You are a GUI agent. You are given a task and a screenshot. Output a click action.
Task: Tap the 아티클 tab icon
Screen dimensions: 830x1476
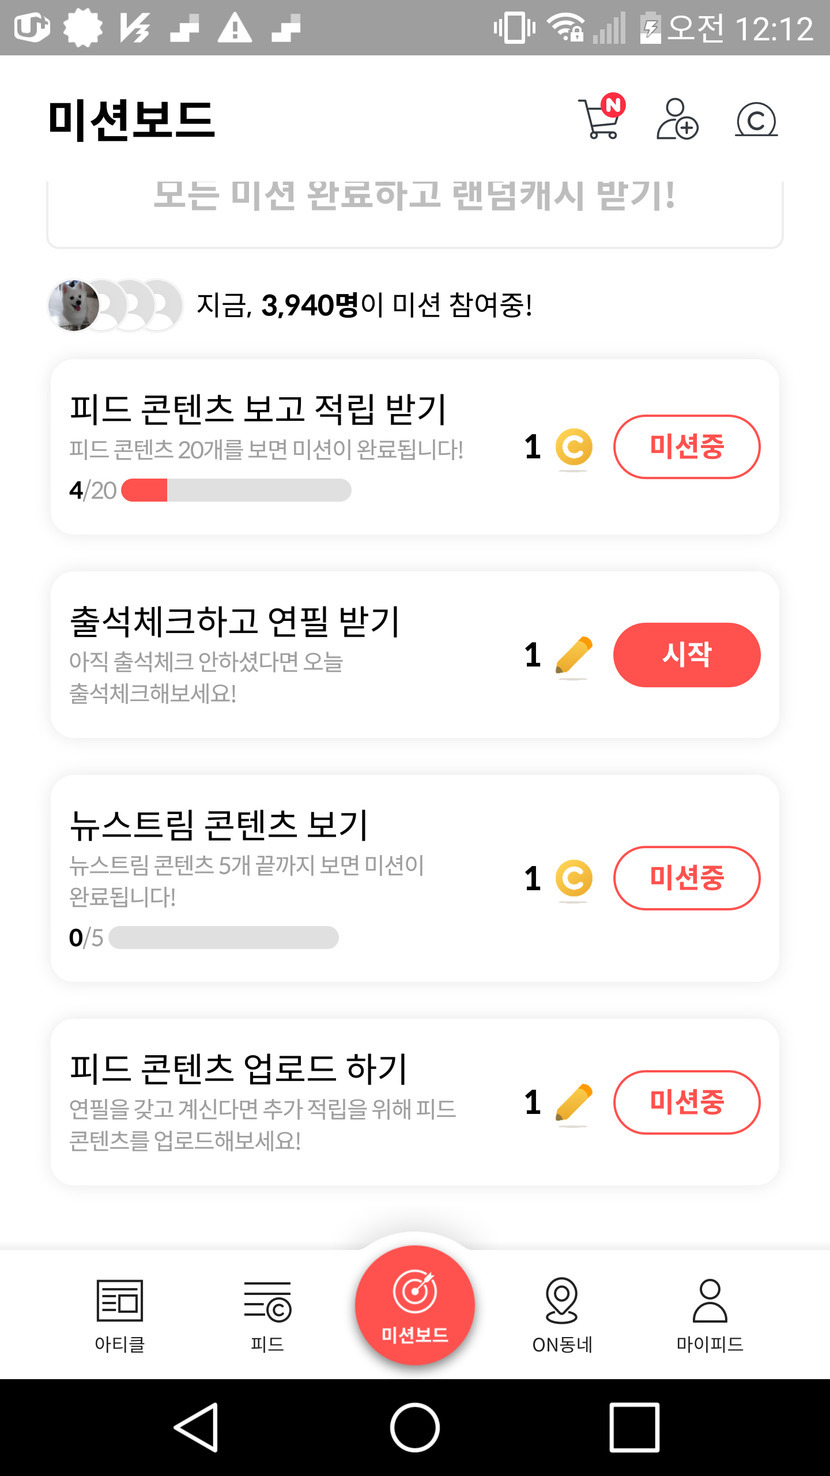[x=120, y=1301]
